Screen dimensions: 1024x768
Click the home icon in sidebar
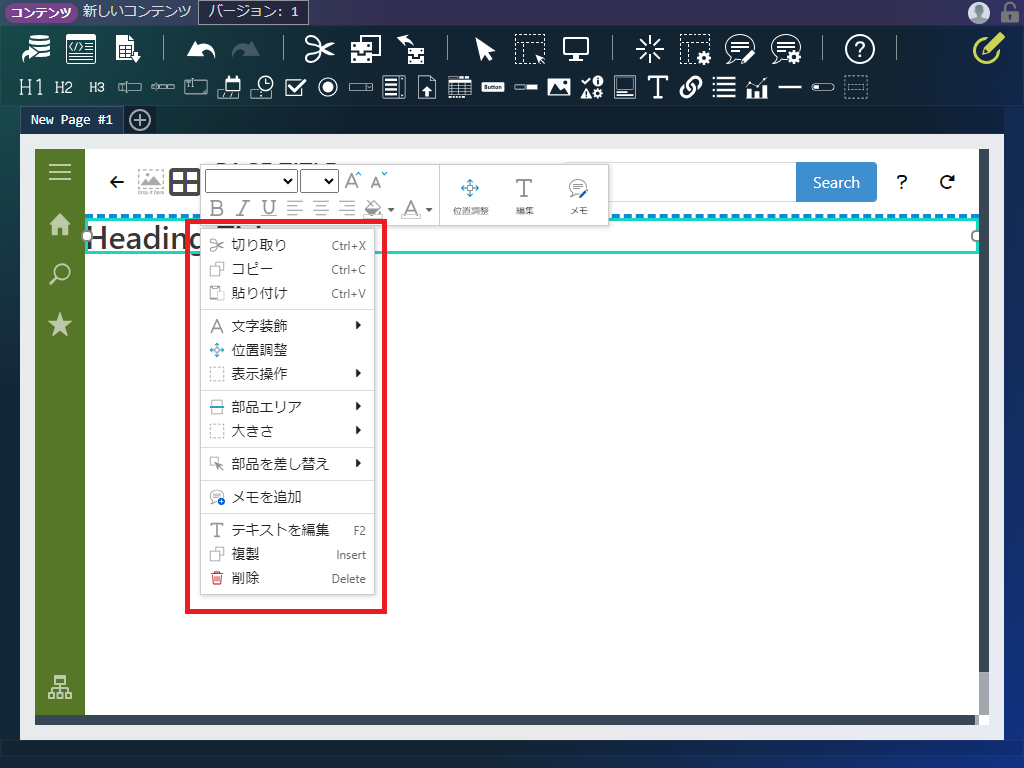tap(59, 225)
